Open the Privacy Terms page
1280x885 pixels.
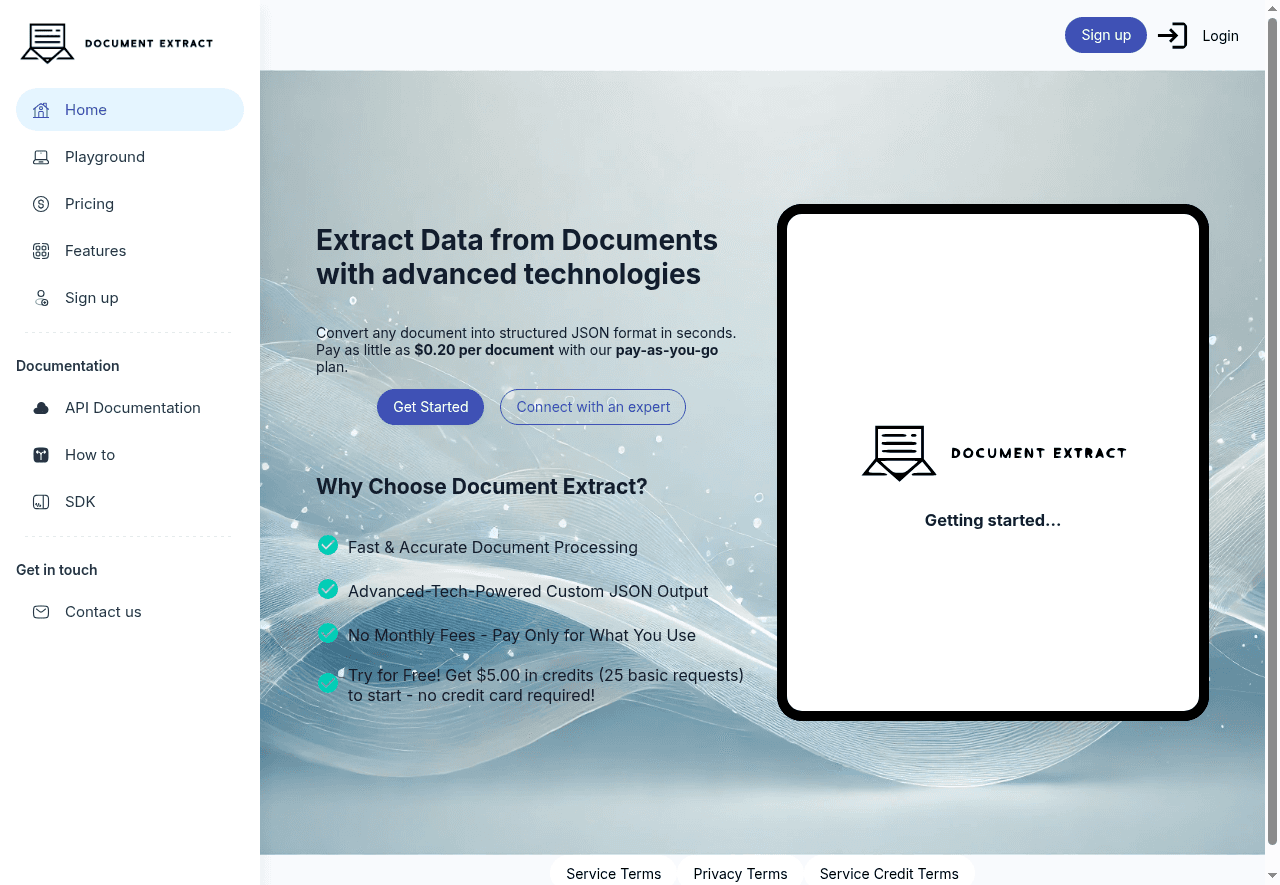pos(741,873)
